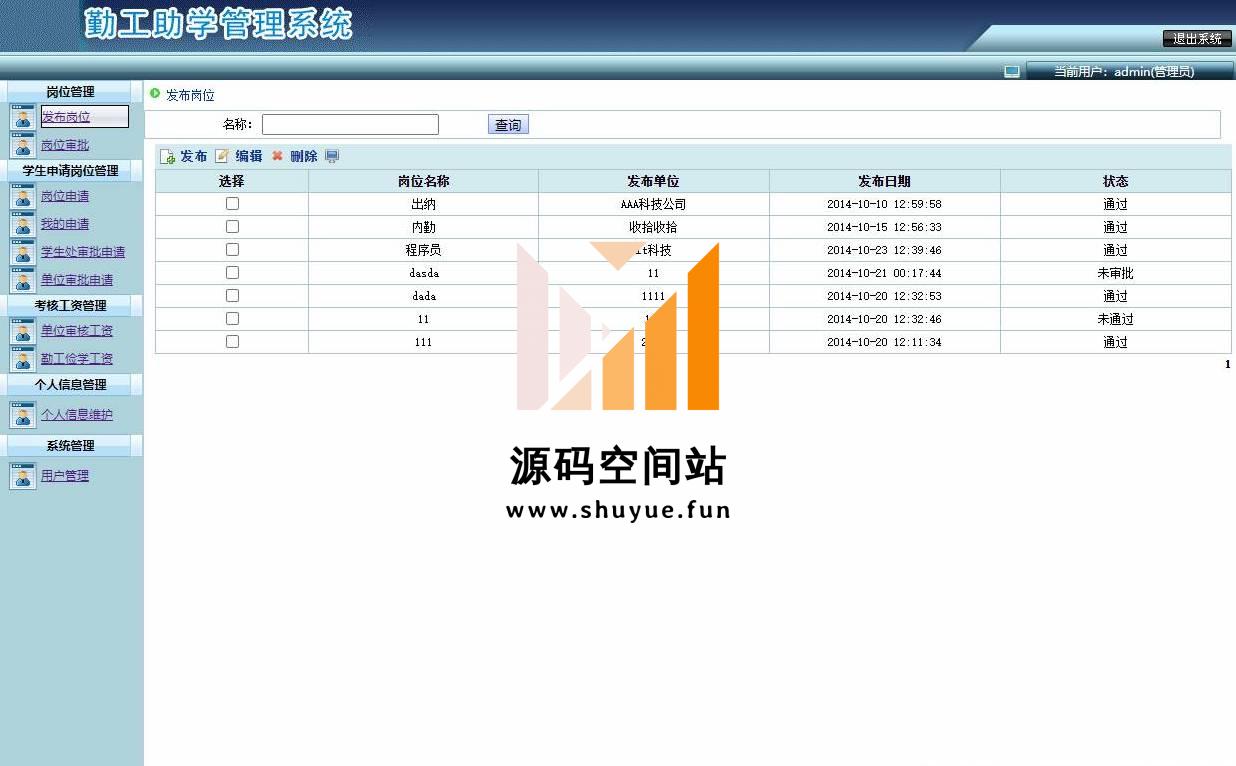
Task: Tick the checkbox for the 出纳 row
Action: (x=232, y=203)
